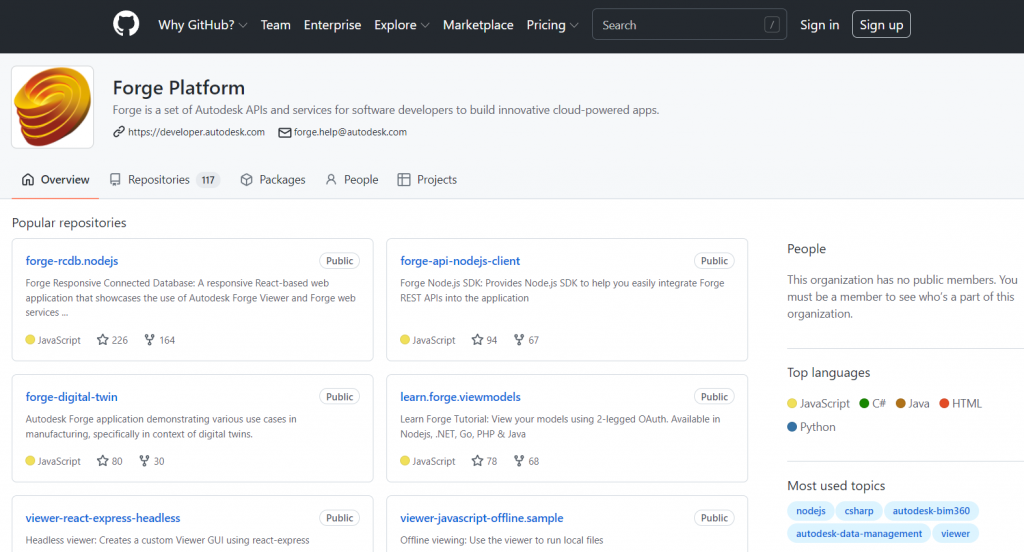Click the GitHub search input field
This screenshot has height=552, width=1024.
tap(689, 25)
